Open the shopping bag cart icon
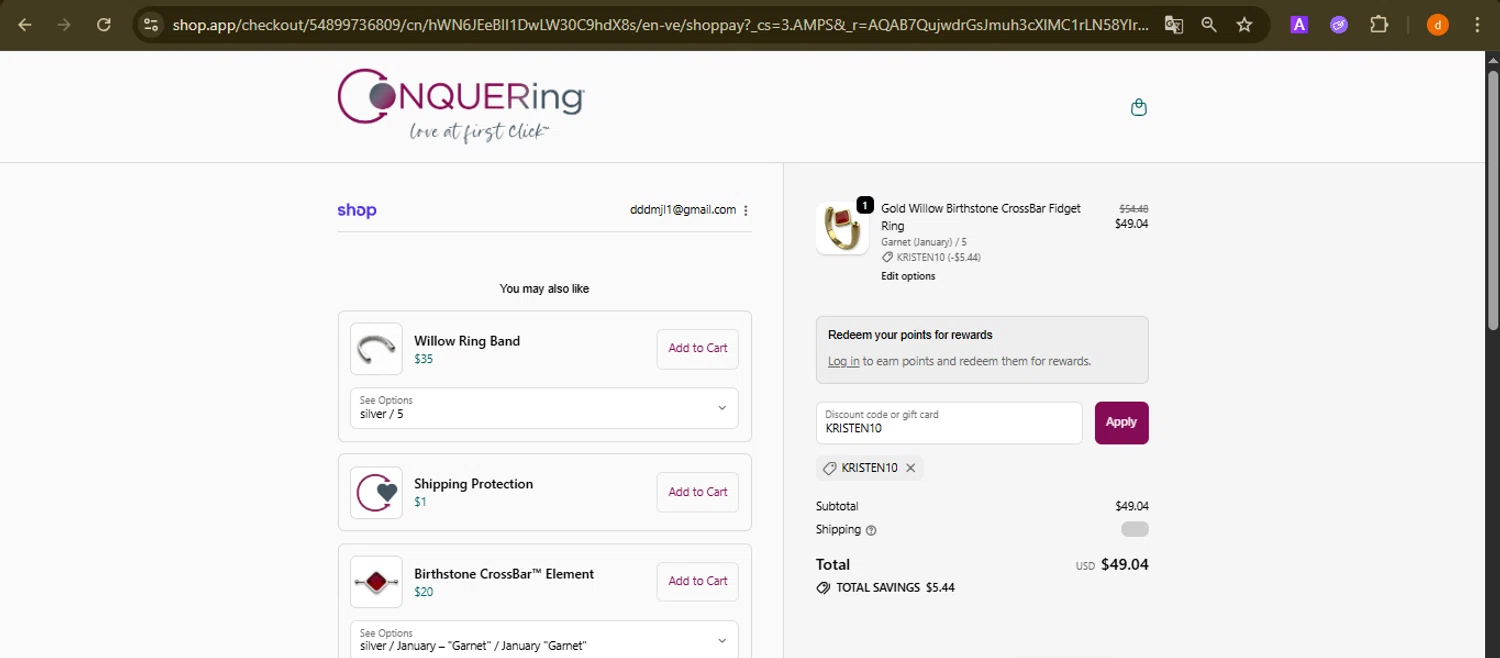Image resolution: width=1500 pixels, height=658 pixels. [1138, 108]
